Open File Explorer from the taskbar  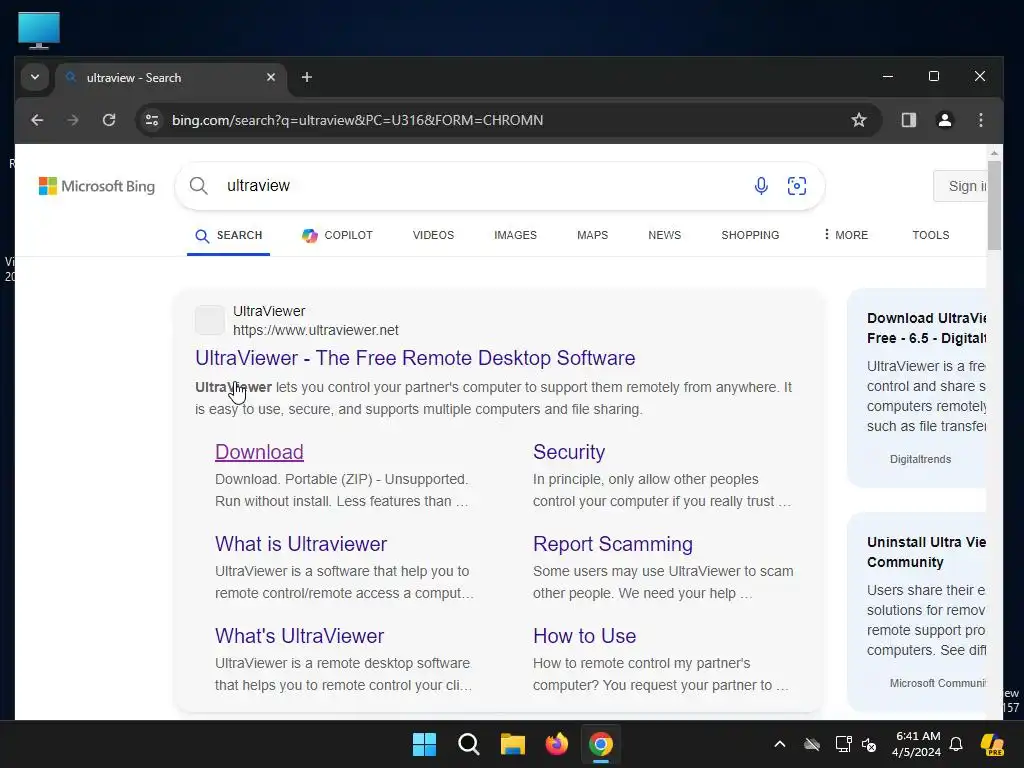point(513,744)
